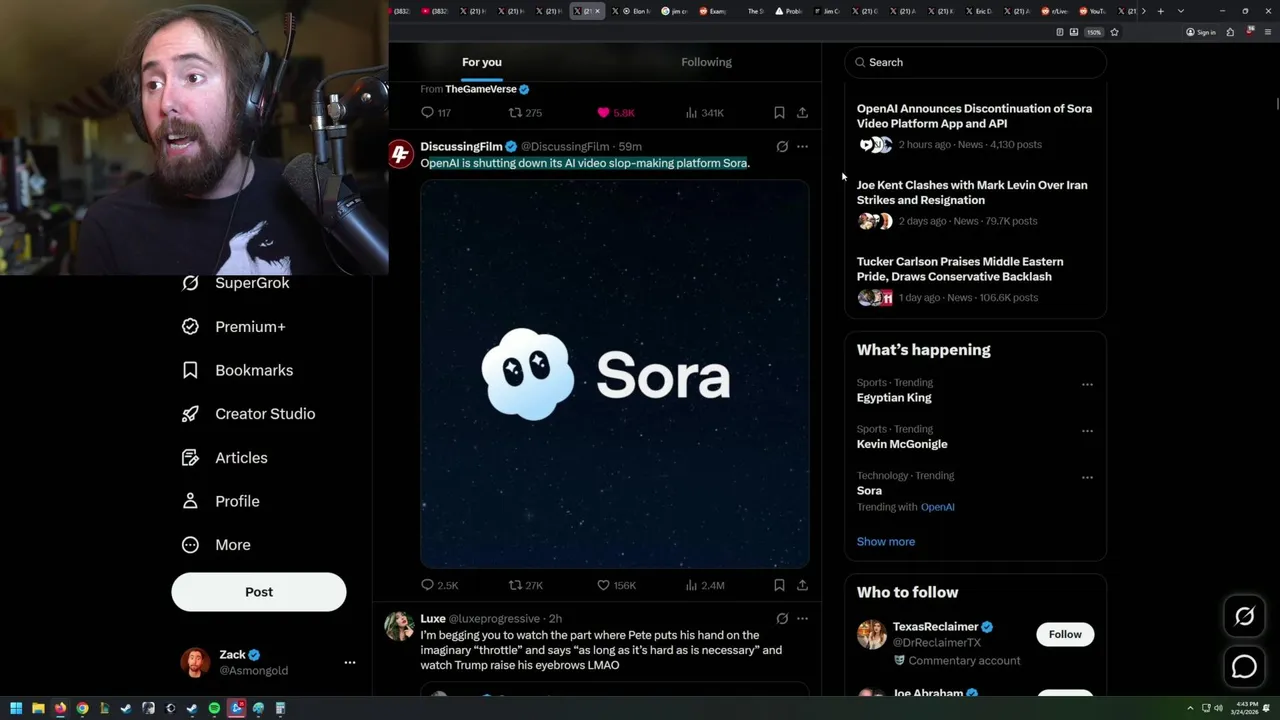
Task: Open SuperGrok from the sidebar
Action: pyautogui.click(x=236, y=283)
